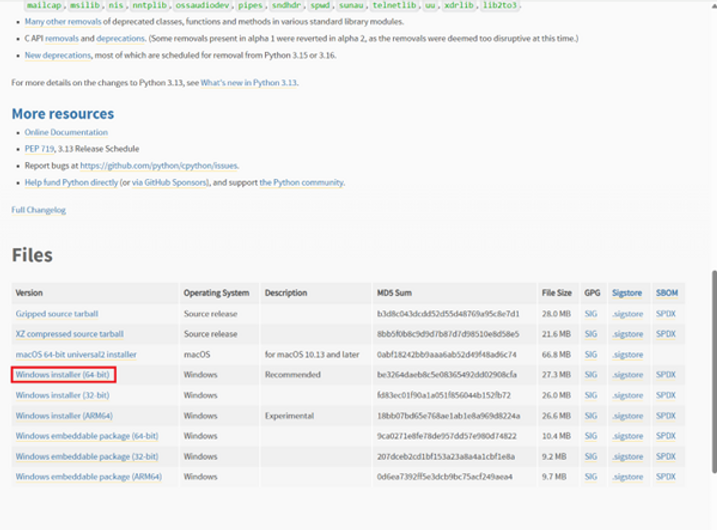Open SPDX link for Gzipped source tarball

pyautogui.click(x=666, y=314)
